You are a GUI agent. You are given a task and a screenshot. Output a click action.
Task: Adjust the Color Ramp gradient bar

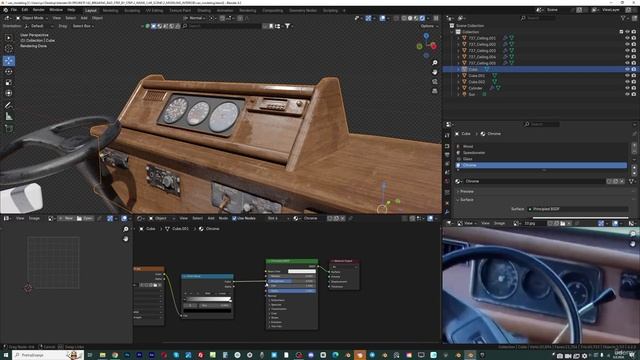coord(208,299)
